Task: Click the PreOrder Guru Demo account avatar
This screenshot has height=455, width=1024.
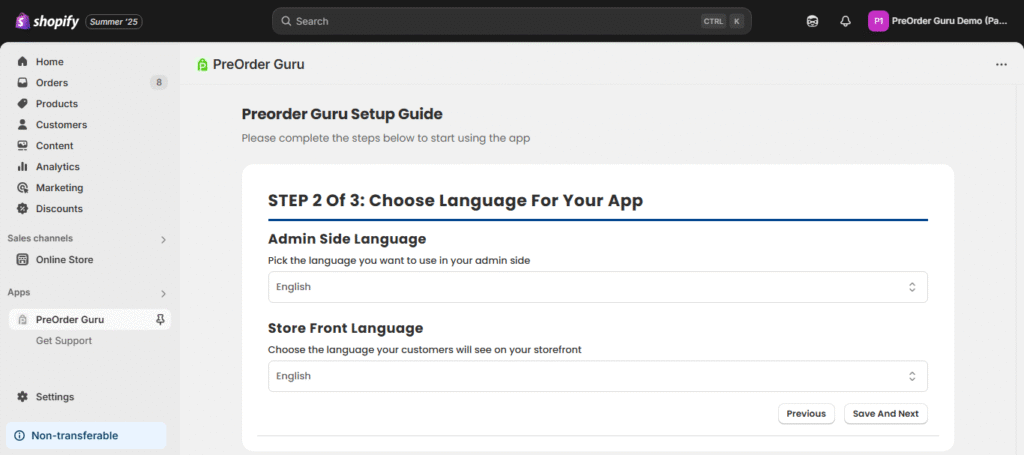Action: [878, 21]
